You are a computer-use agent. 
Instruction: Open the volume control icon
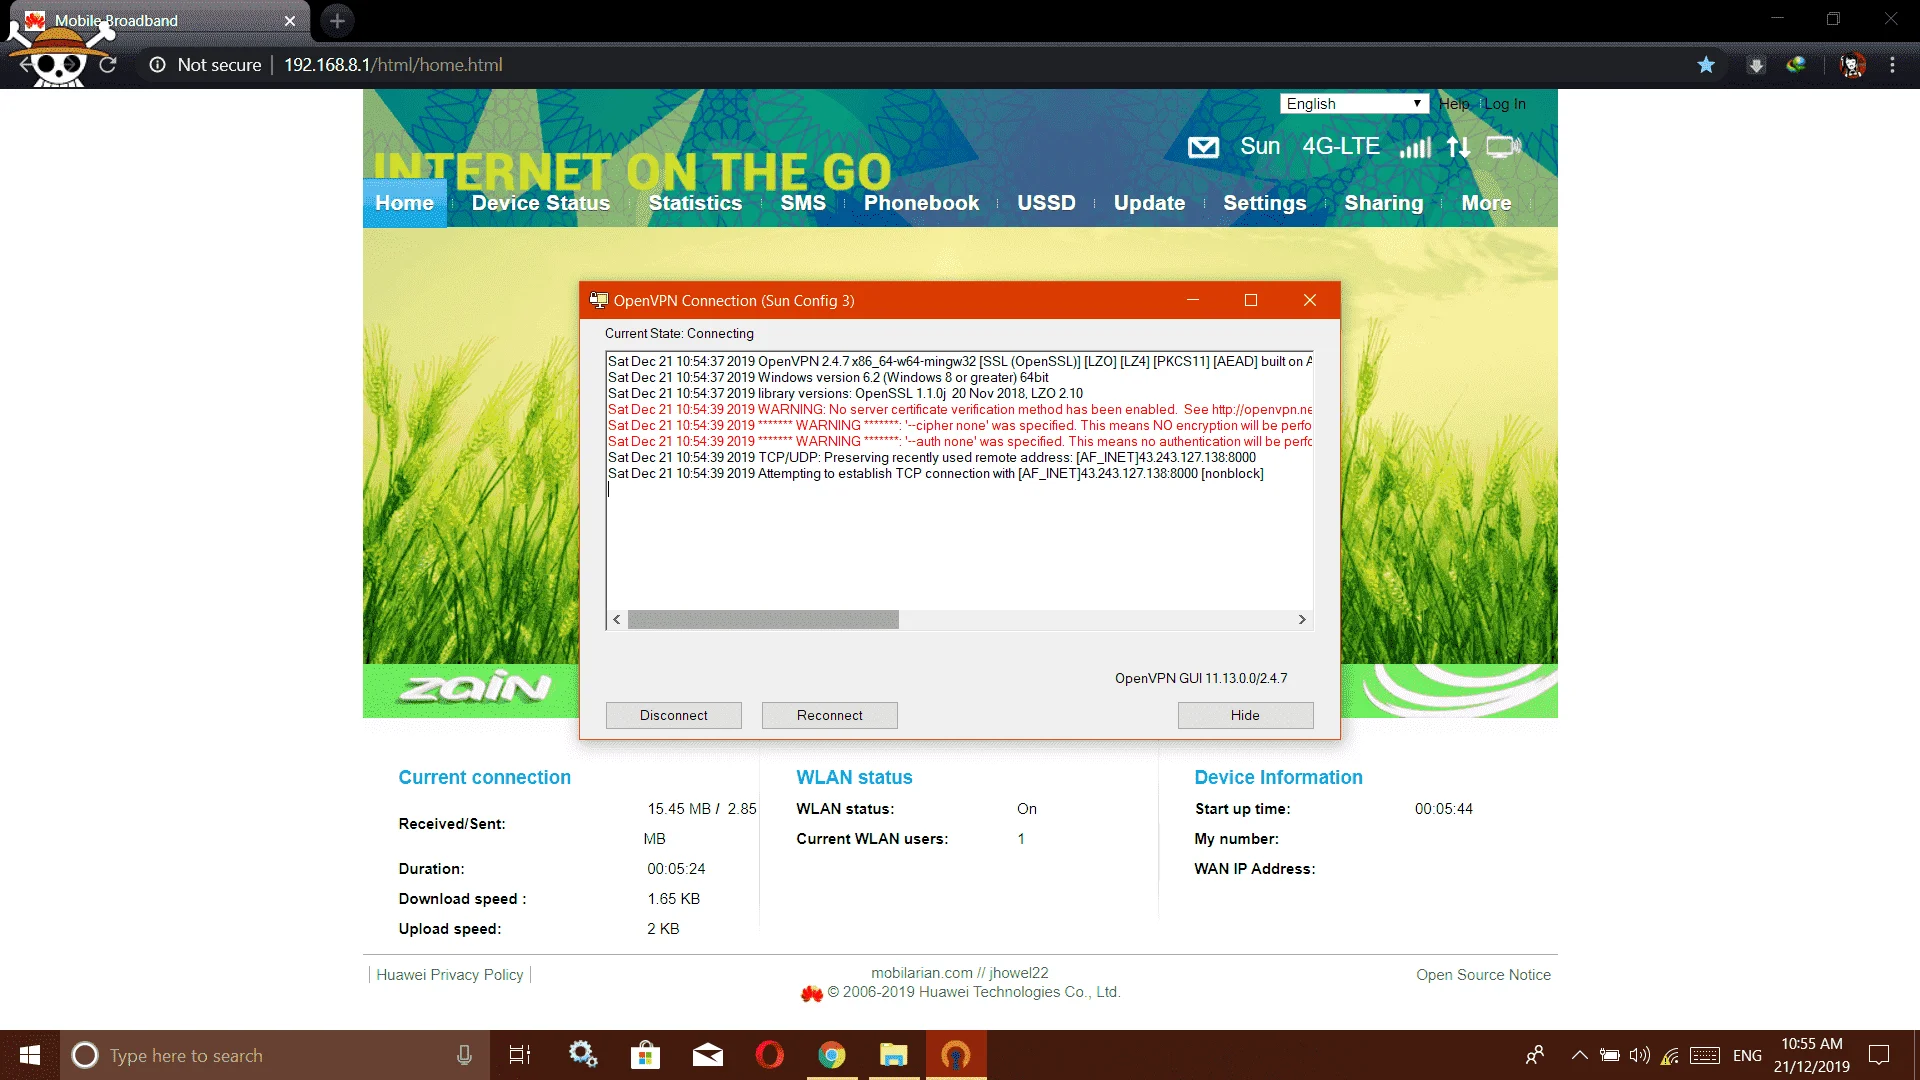[x=1640, y=1055]
